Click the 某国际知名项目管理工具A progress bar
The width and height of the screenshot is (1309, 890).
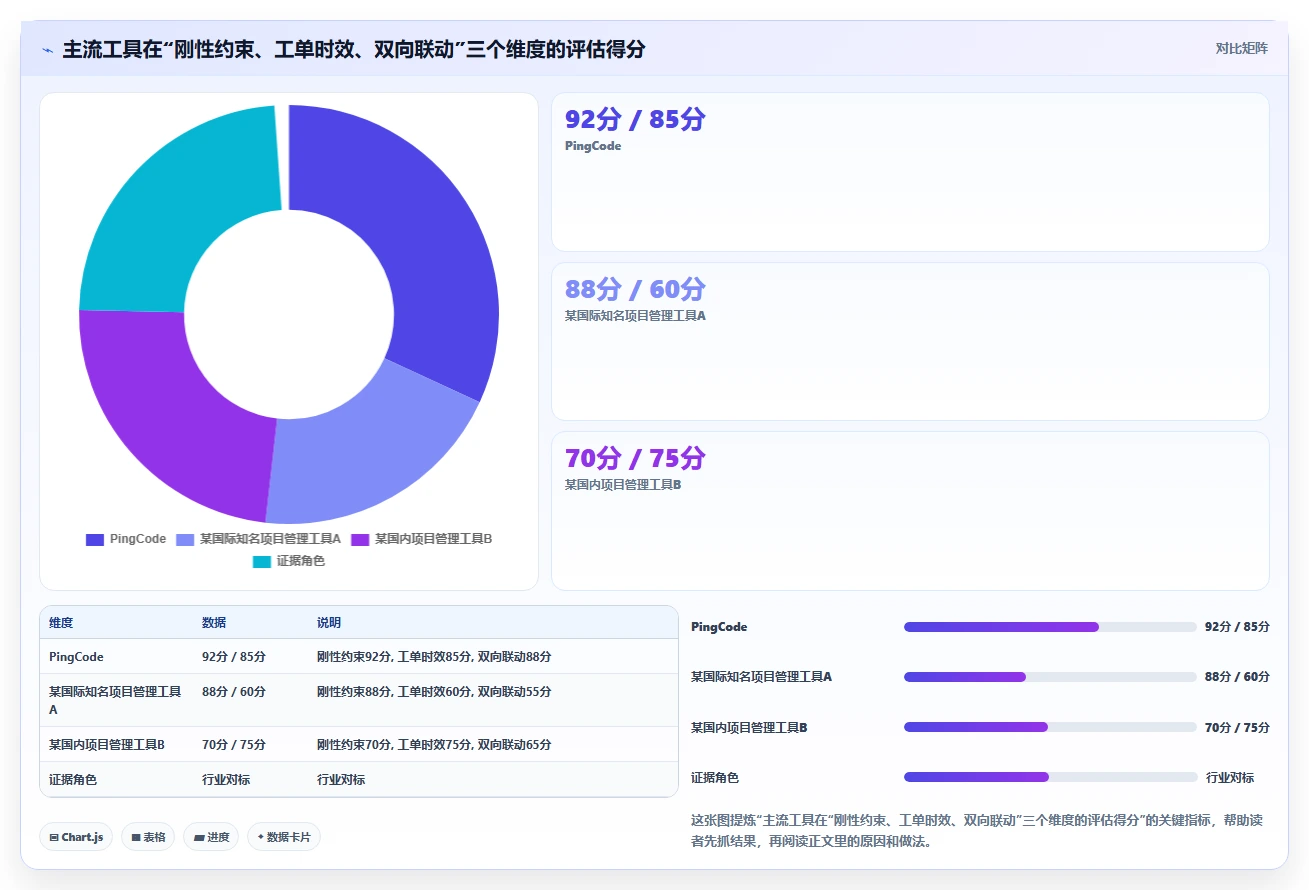[x=1050, y=677]
